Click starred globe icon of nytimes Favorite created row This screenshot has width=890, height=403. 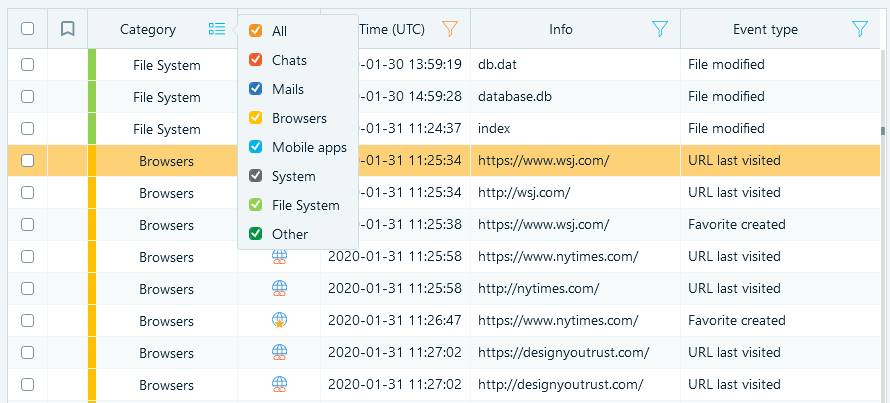[x=279, y=321]
